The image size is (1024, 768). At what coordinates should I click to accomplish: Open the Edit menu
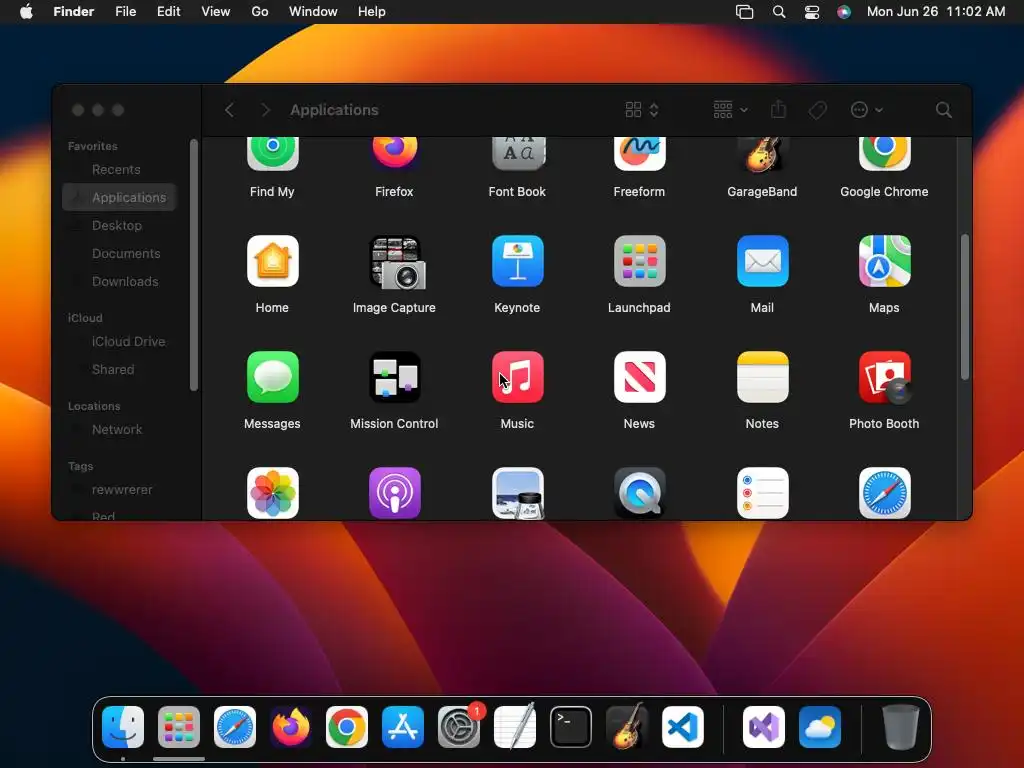click(168, 12)
